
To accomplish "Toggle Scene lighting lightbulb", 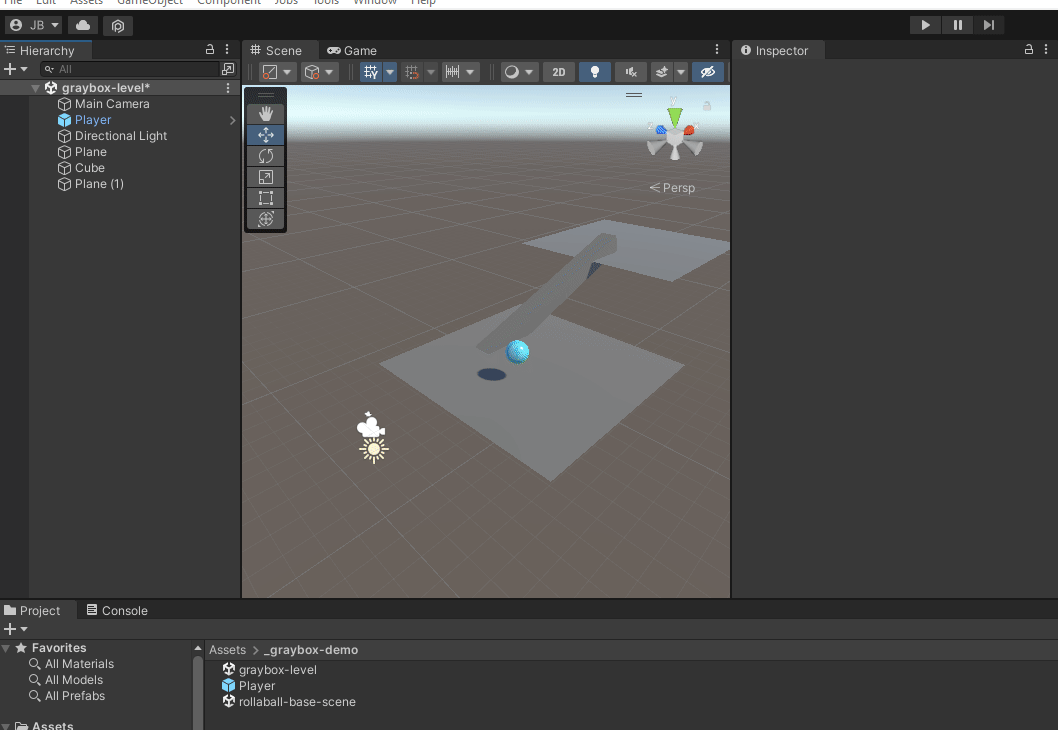I will tap(595, 72).
